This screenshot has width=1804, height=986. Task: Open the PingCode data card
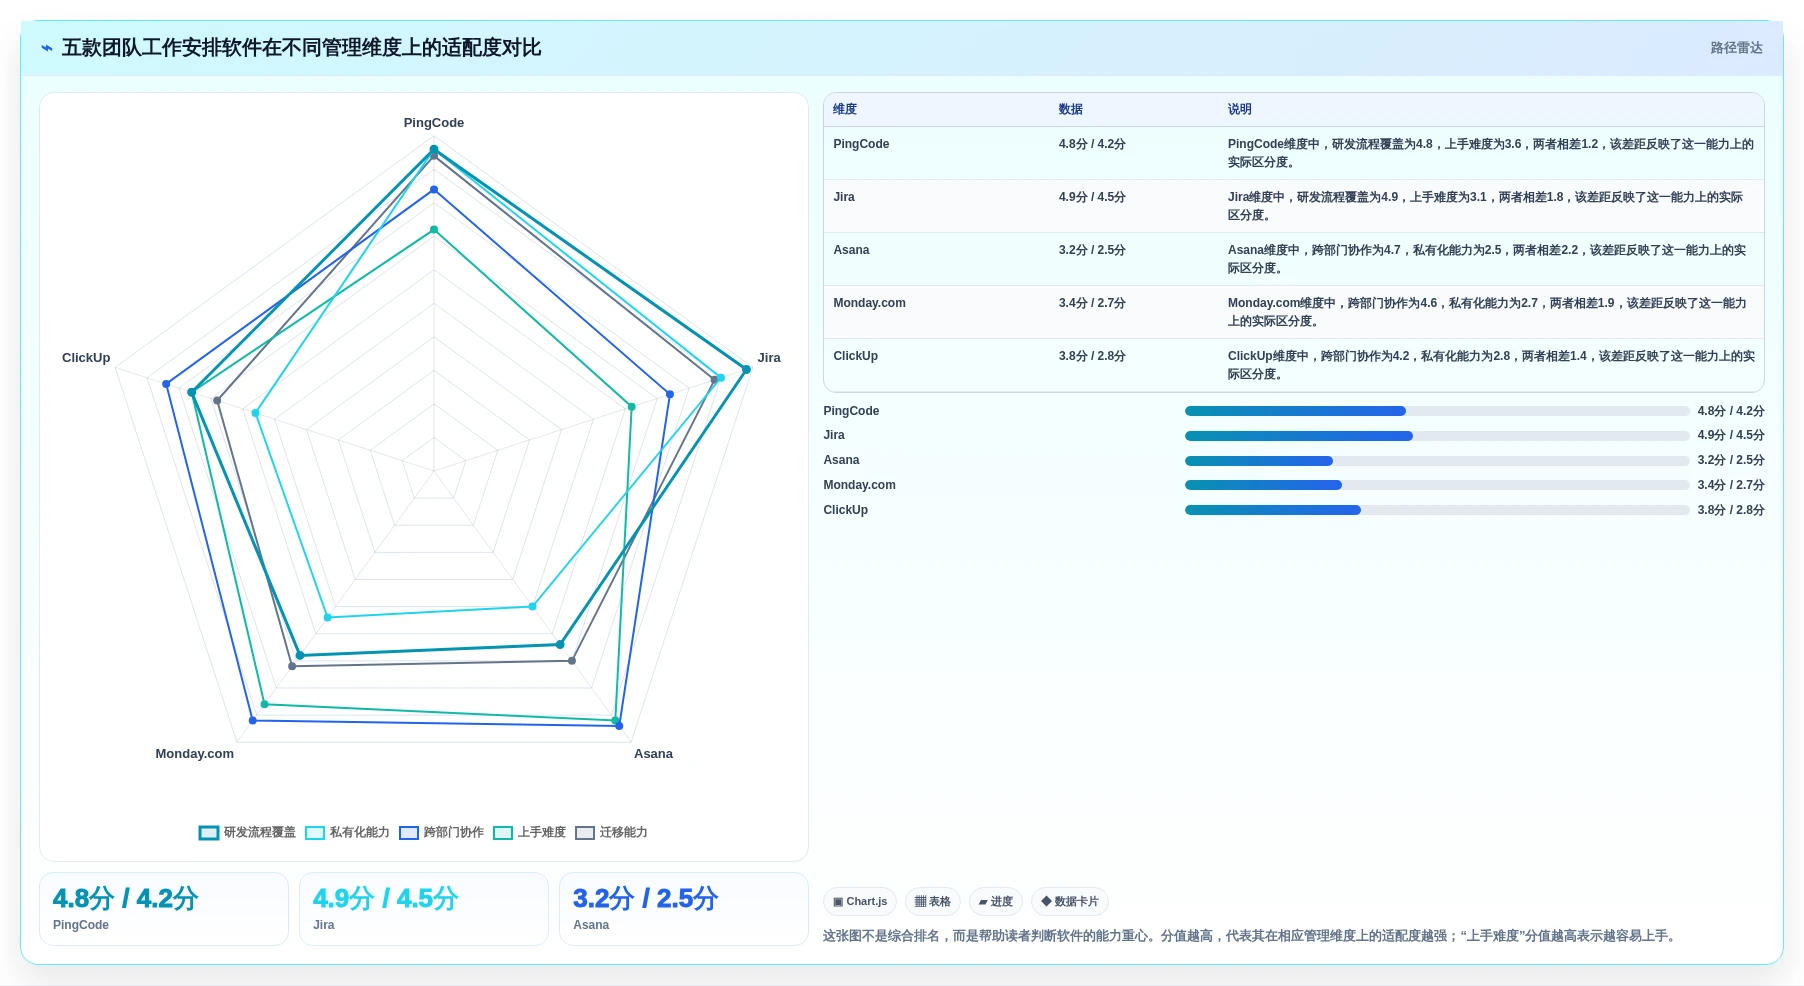(164, 909)
